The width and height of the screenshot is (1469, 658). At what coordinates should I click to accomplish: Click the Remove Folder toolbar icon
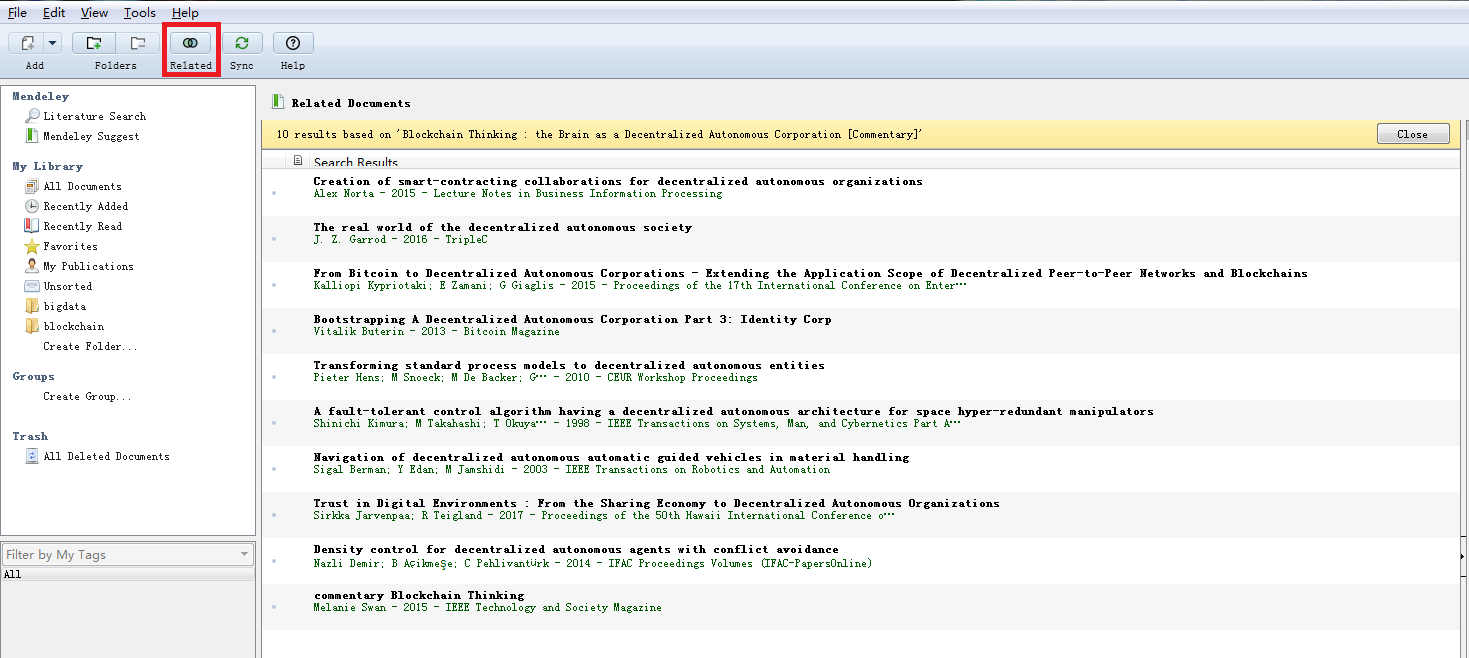(x=137, y=43)
